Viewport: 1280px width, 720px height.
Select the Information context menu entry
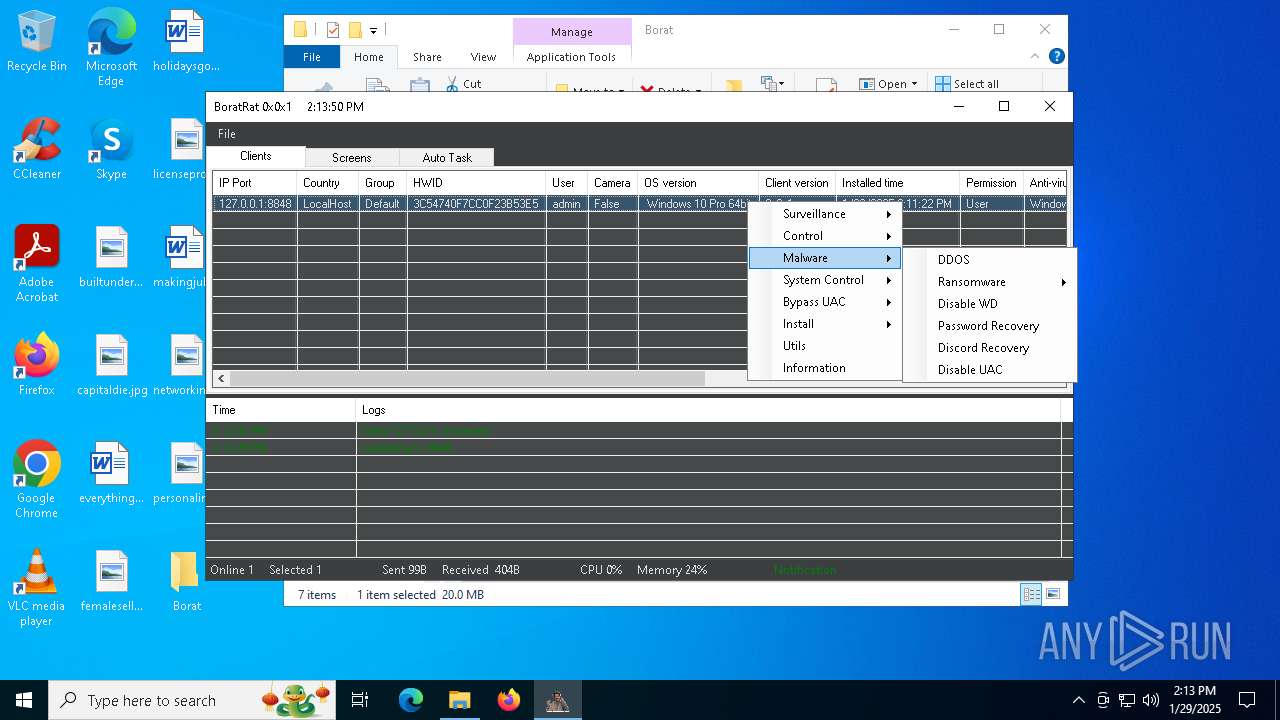click(x=826, y=368)
